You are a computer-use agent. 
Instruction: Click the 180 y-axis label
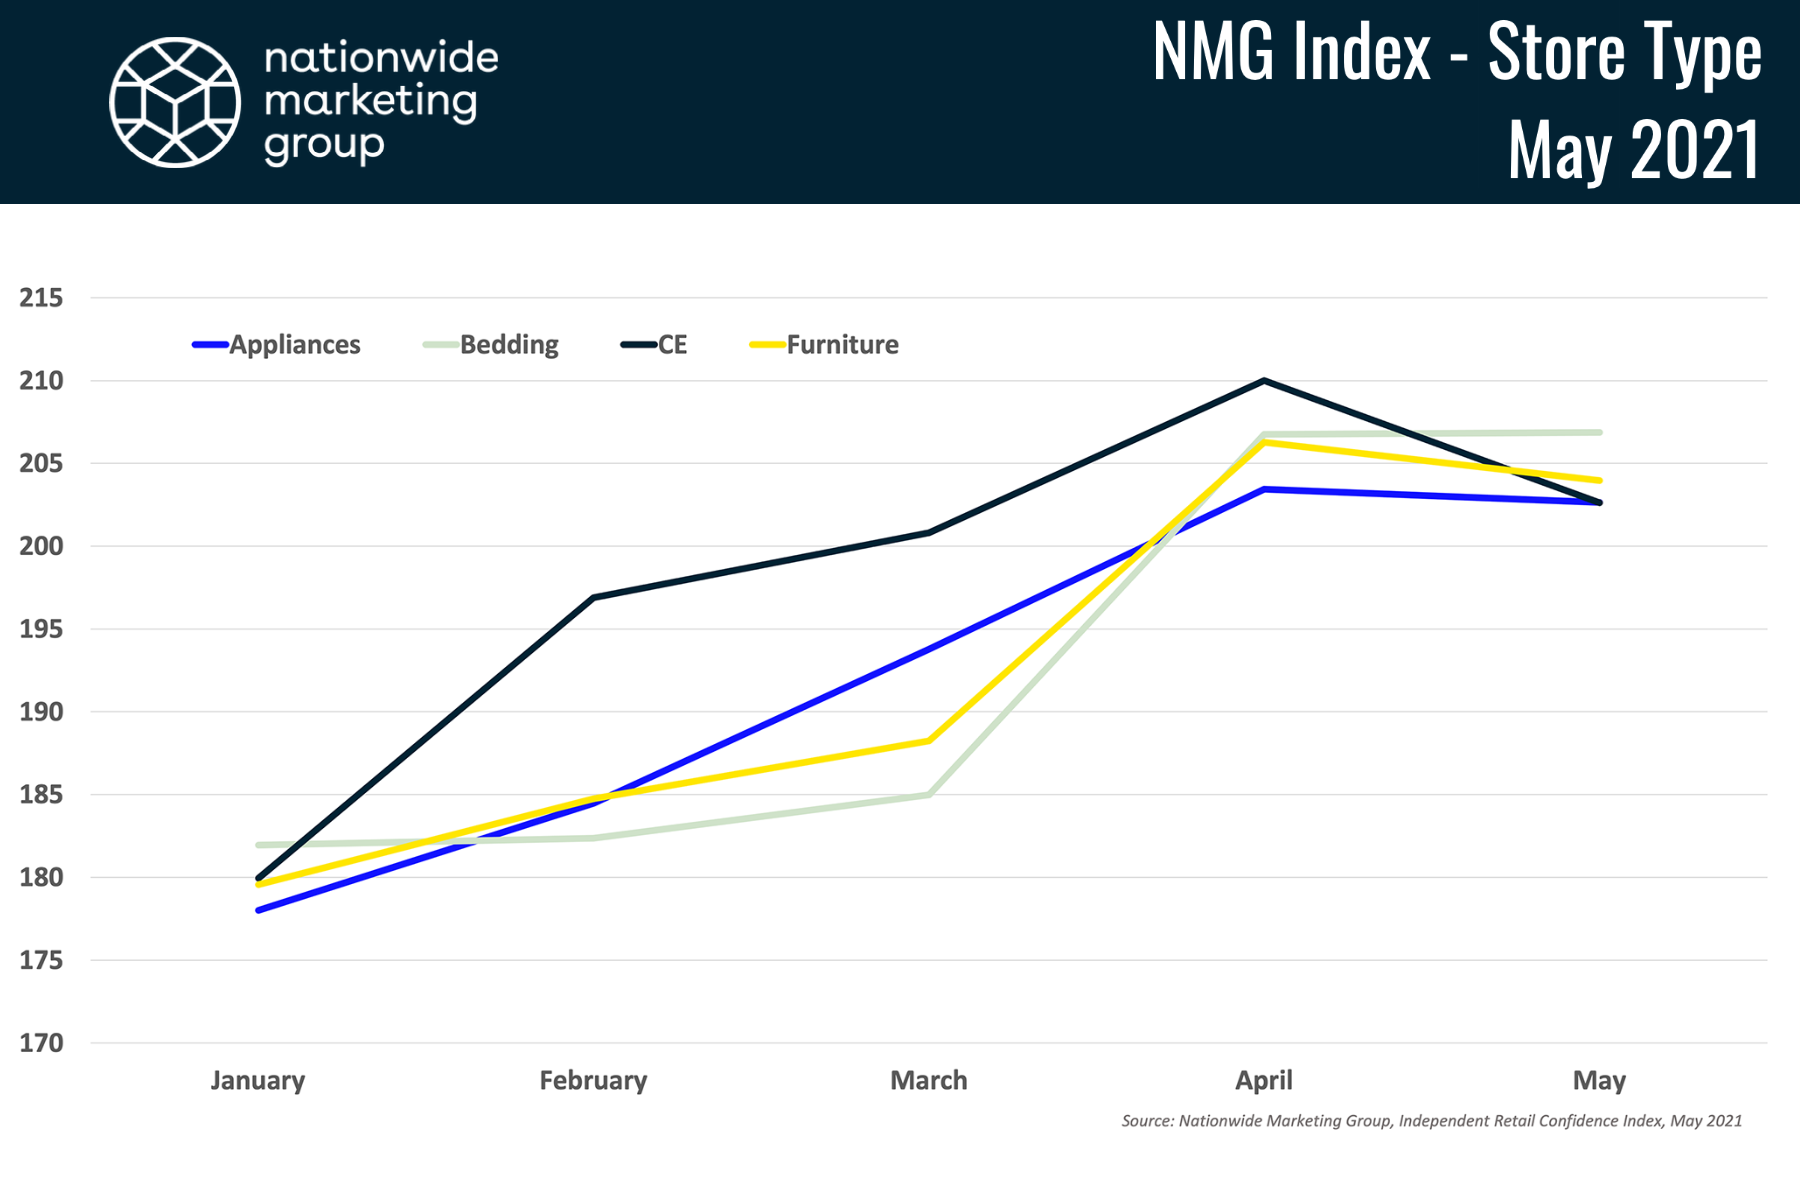coord(41,877)
